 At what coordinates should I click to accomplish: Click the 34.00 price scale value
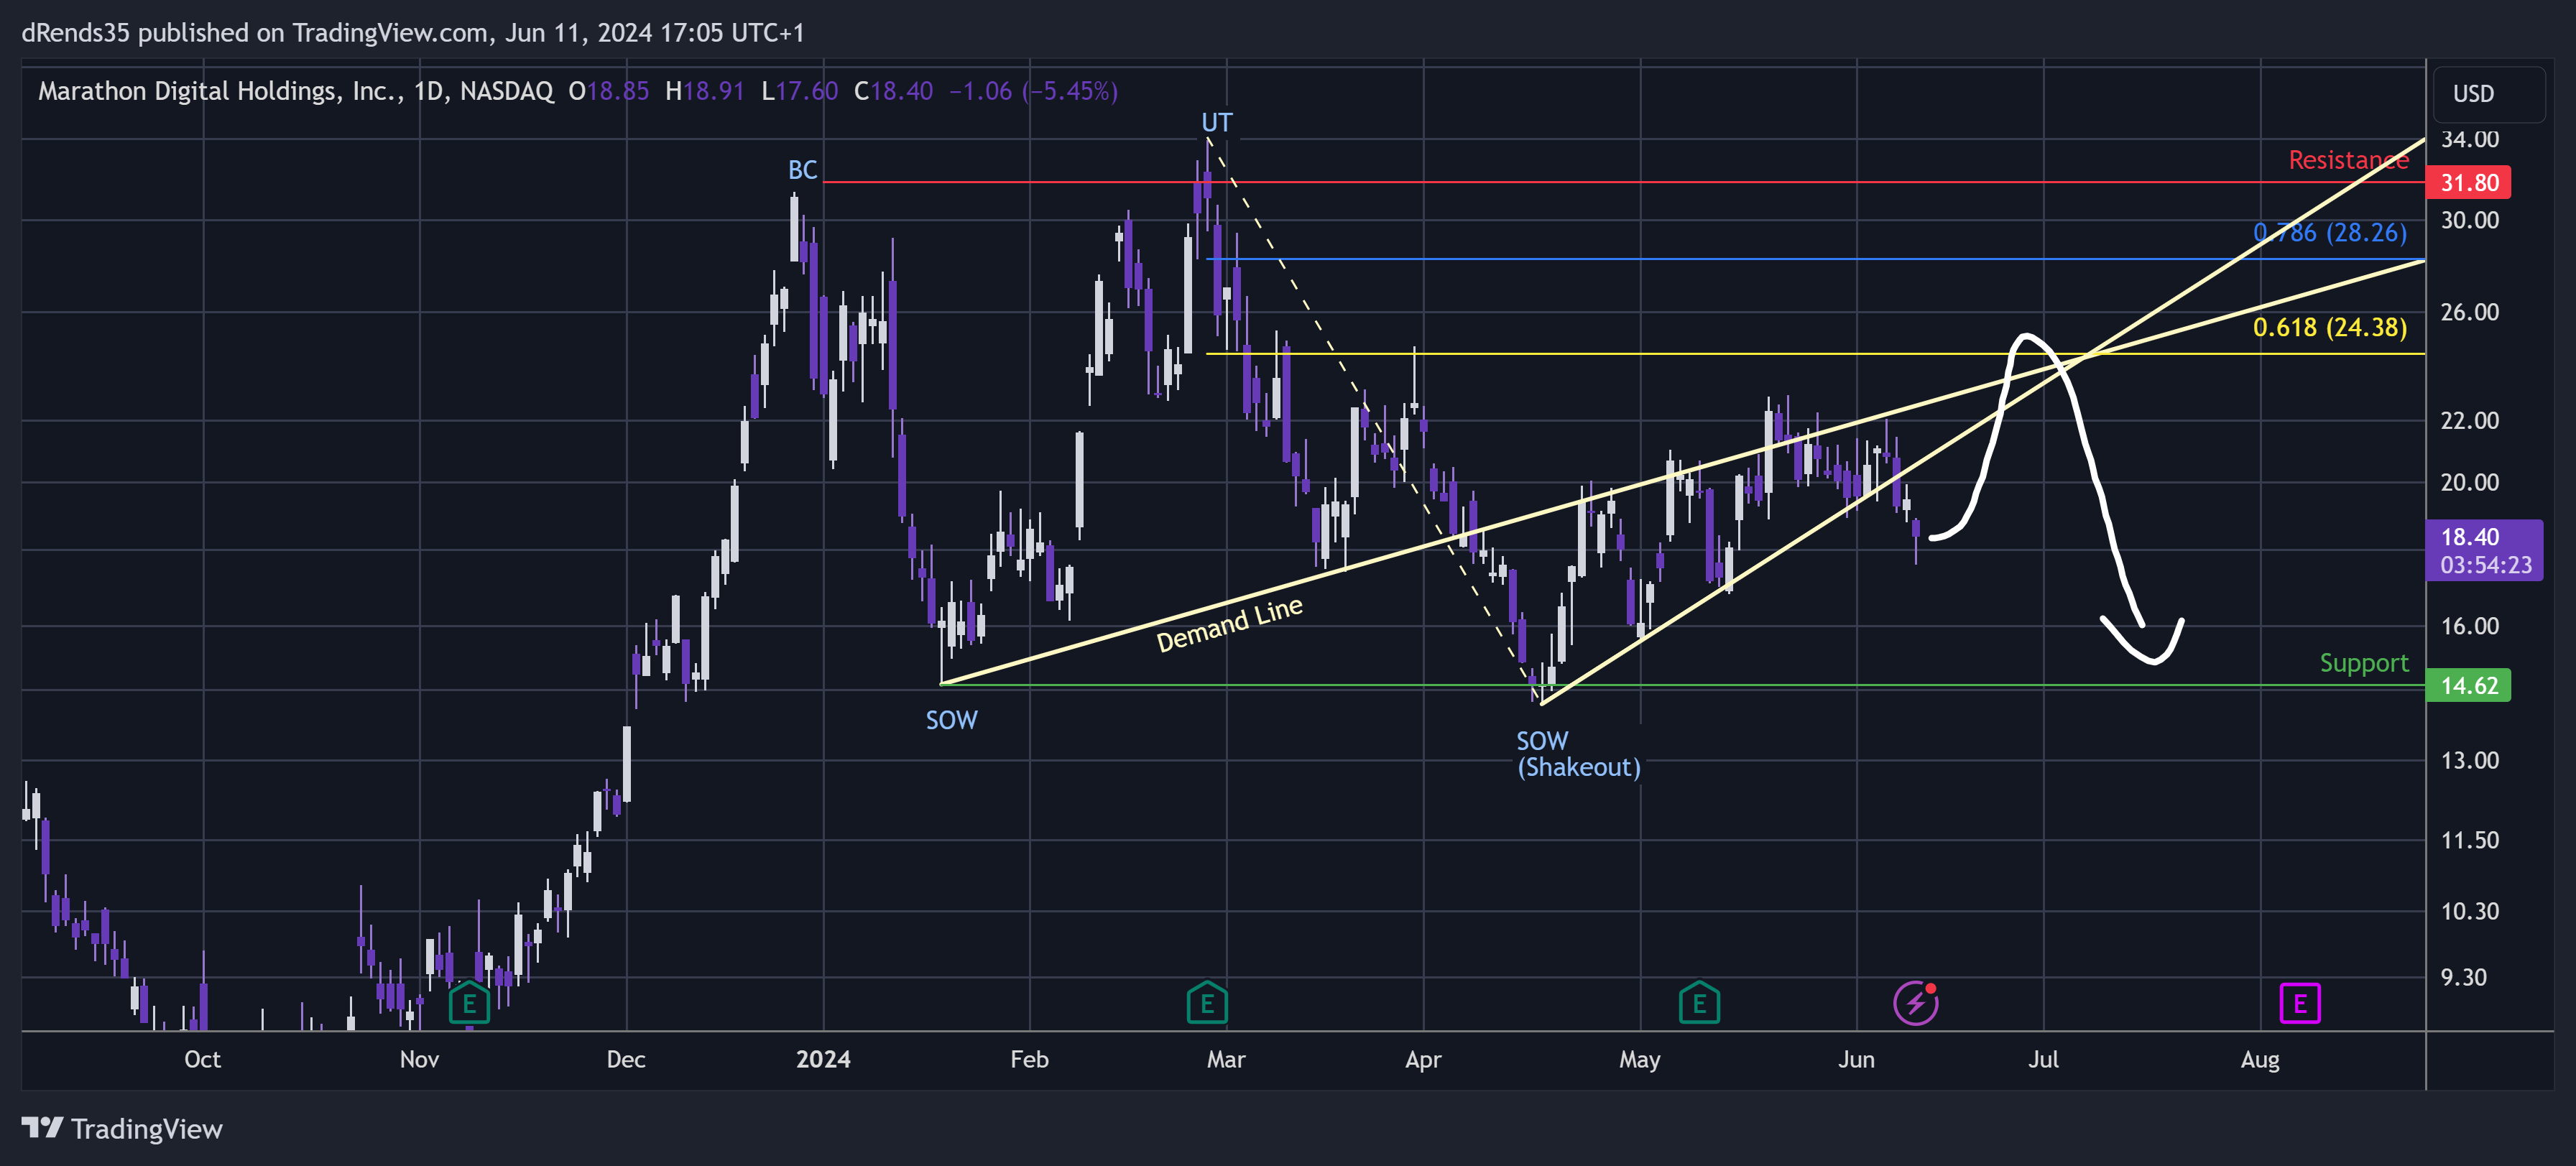(2469, 139)
